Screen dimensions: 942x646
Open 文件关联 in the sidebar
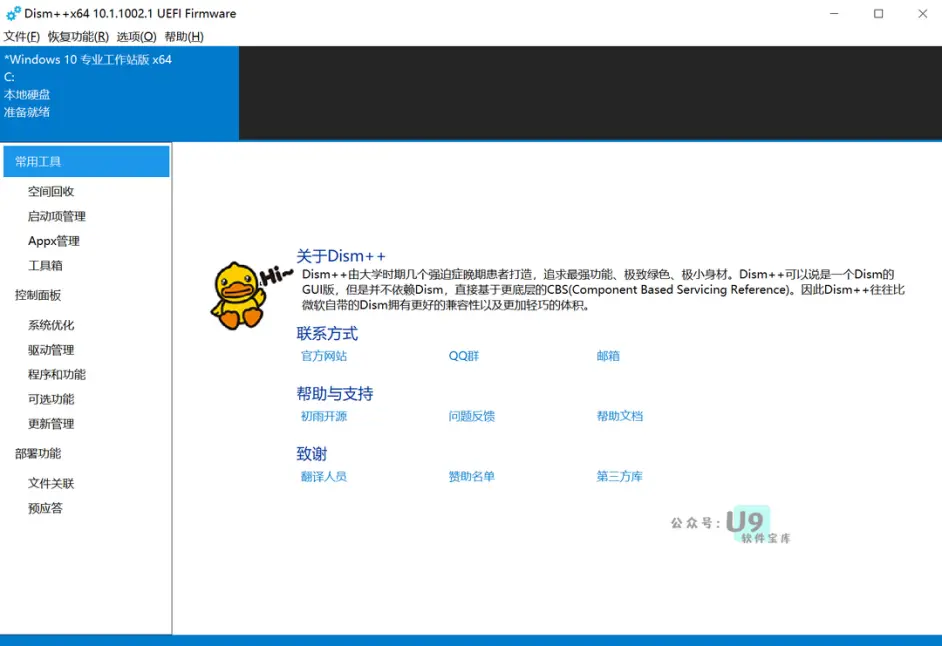click(x=51, y=484)
